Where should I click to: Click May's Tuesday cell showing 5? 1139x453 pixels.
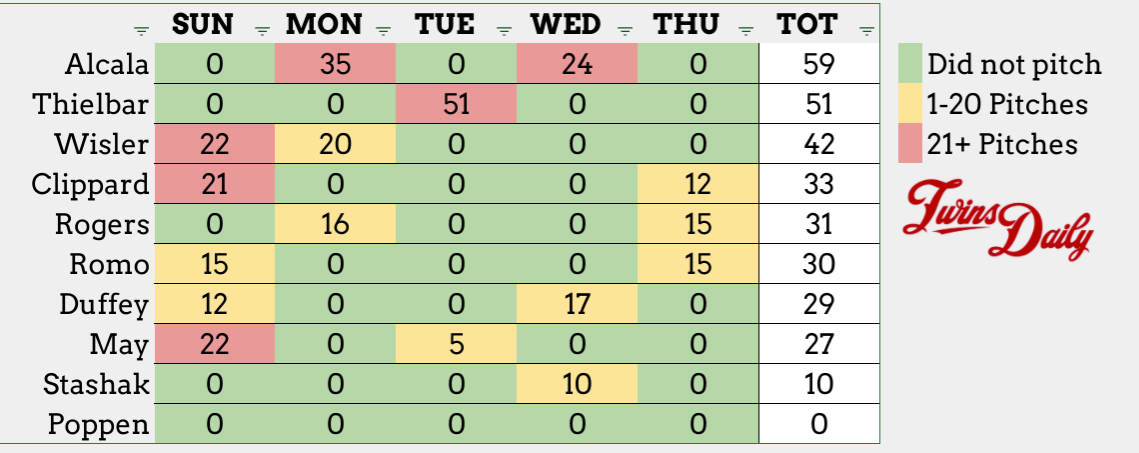[456, 343]
